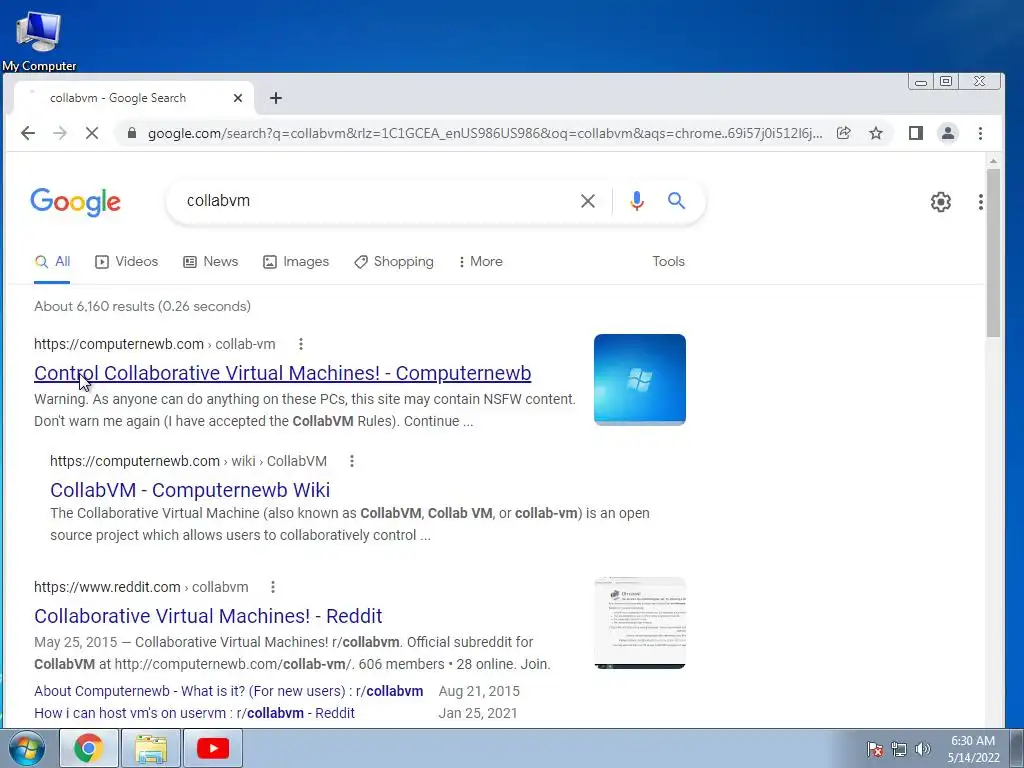Launch YouTube taskbar shortcut
The width and height of the screenshot is (1024, 768).
click(x=213, y=748)
